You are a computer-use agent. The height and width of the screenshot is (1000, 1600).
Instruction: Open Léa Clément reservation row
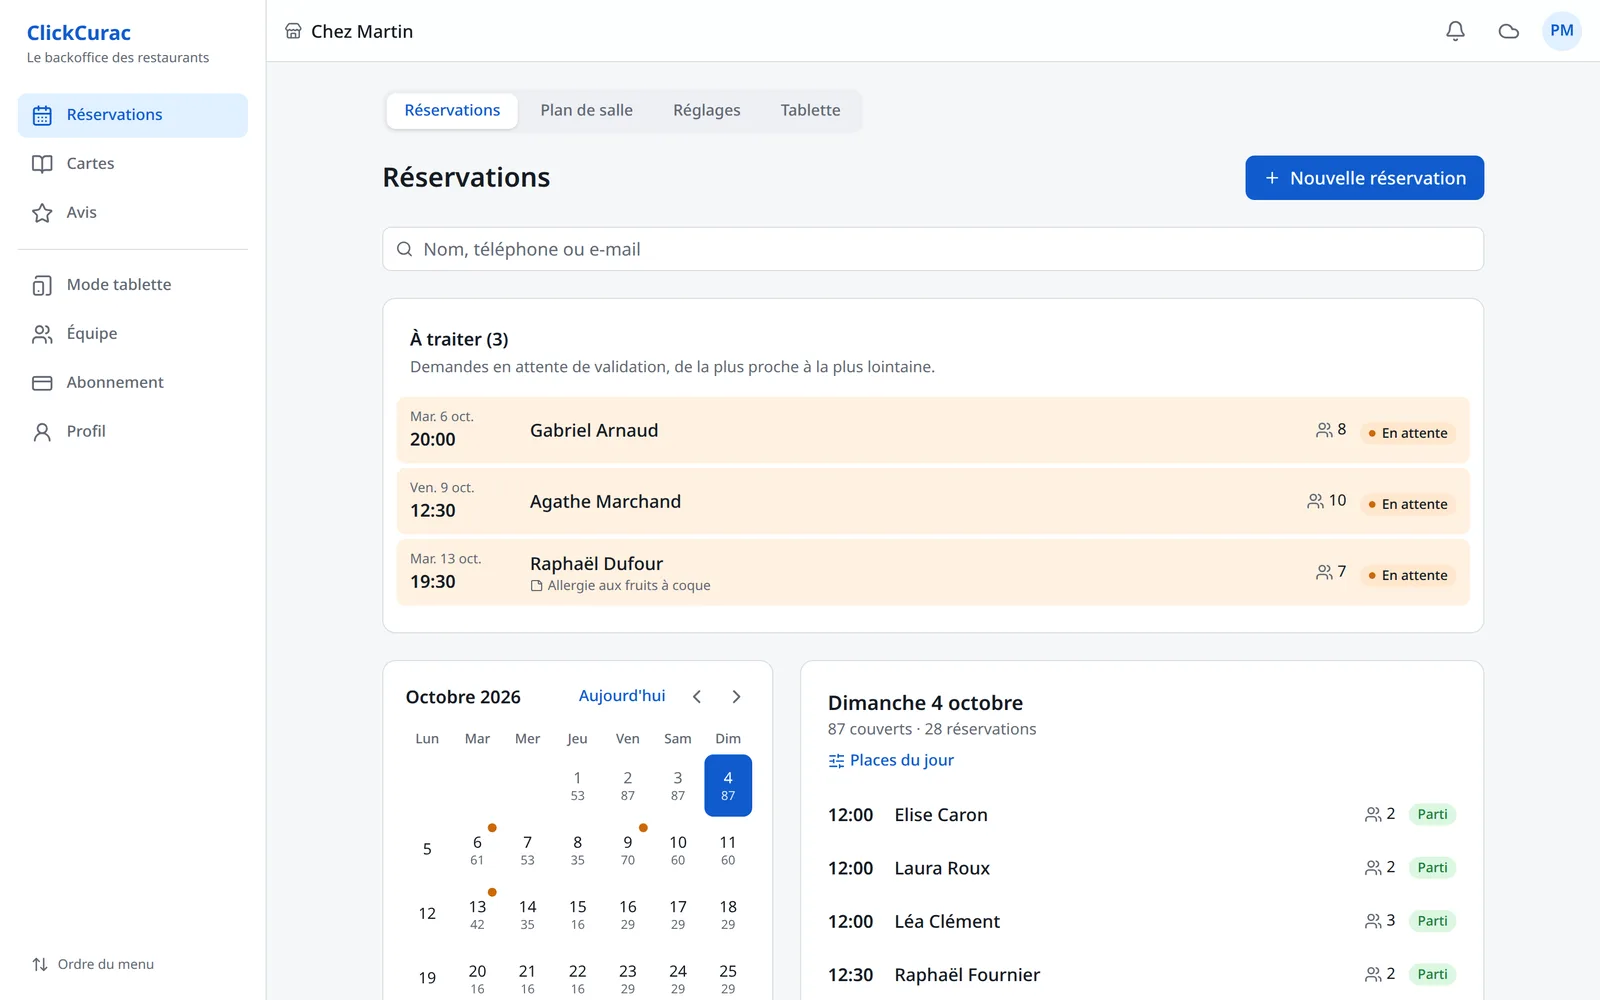click(x=1141, y=921)
